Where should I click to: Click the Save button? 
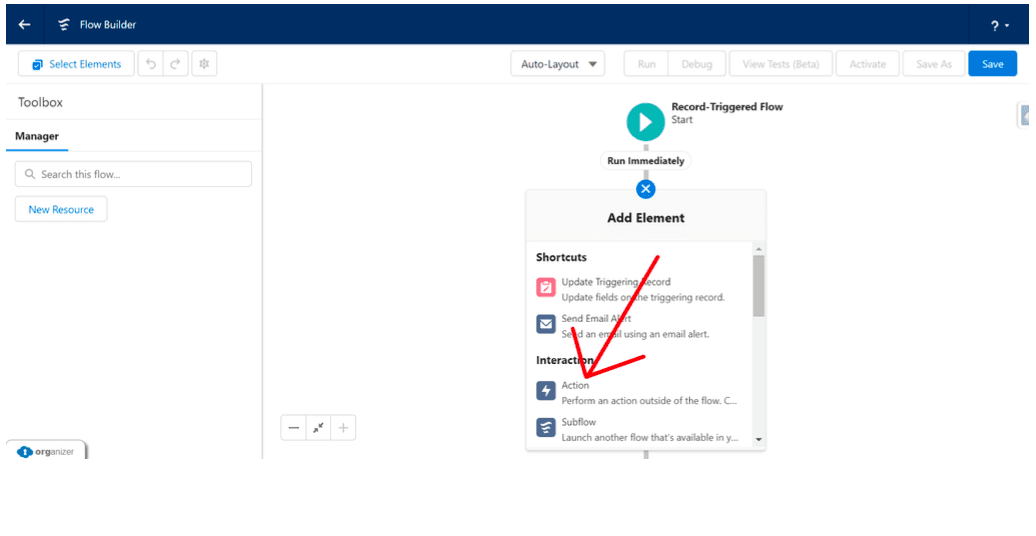(992, 64)
